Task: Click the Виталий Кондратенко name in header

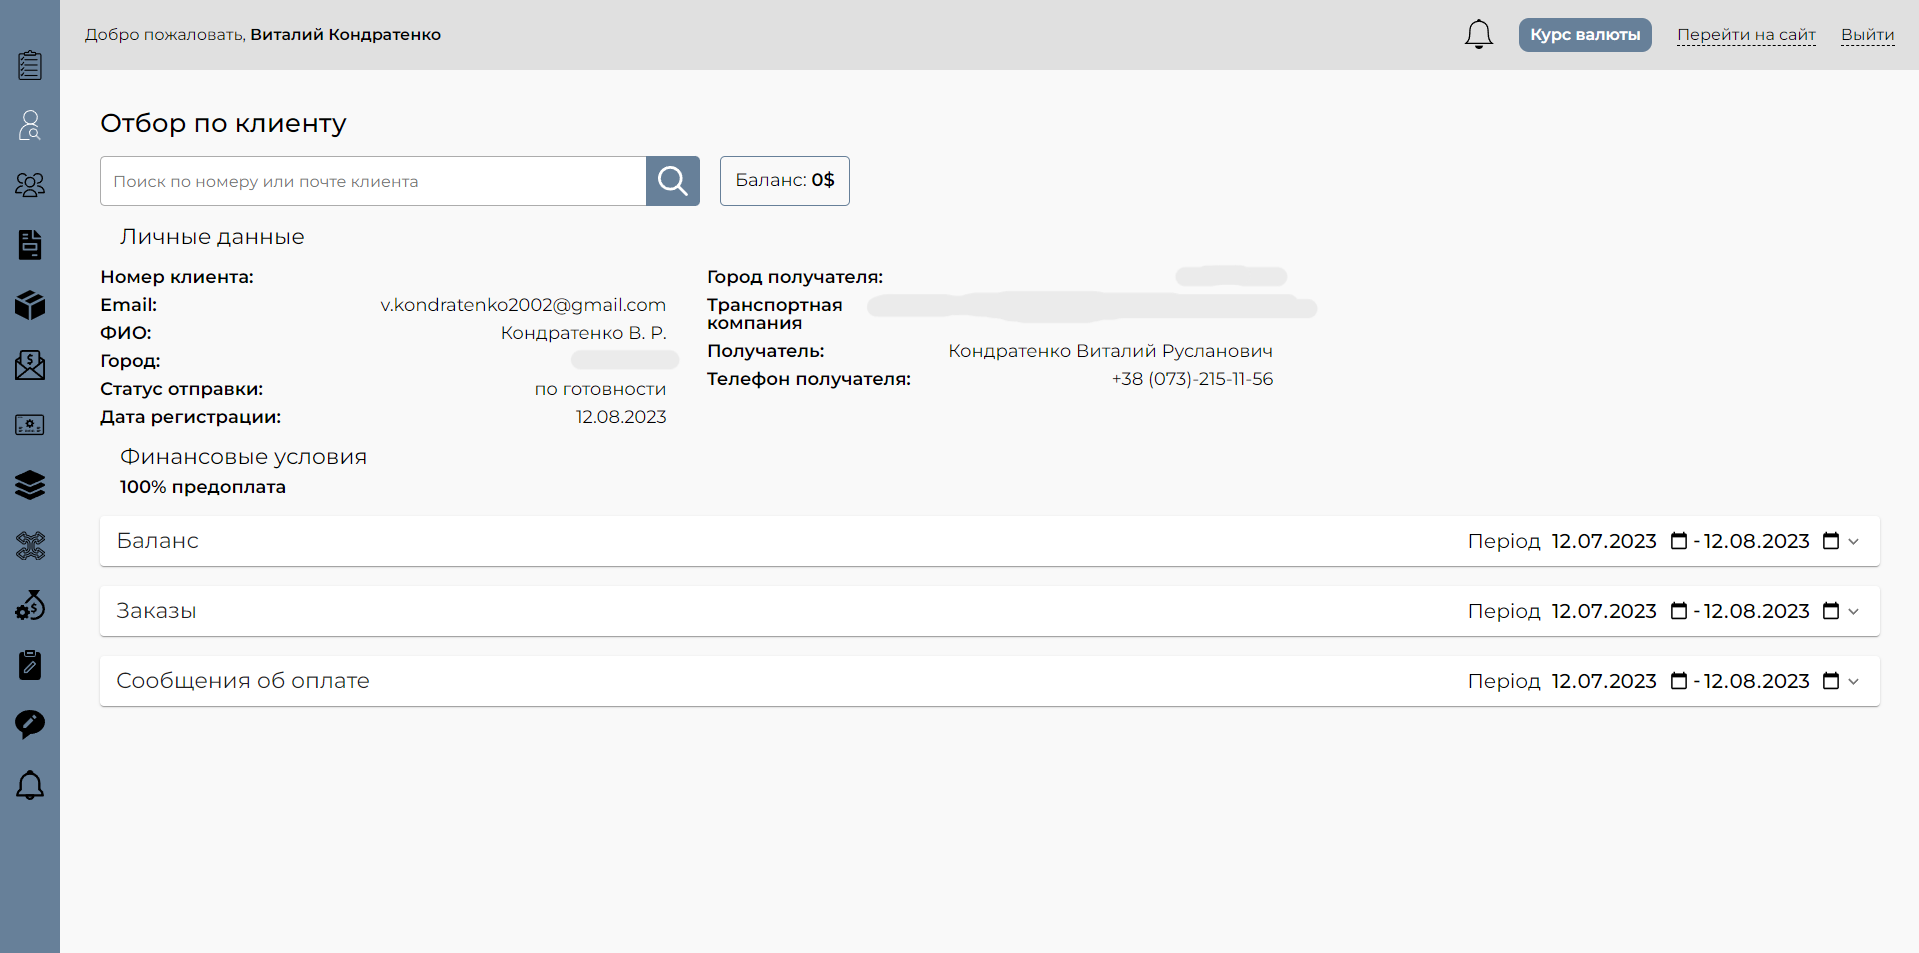Action: tap(345, 35)
